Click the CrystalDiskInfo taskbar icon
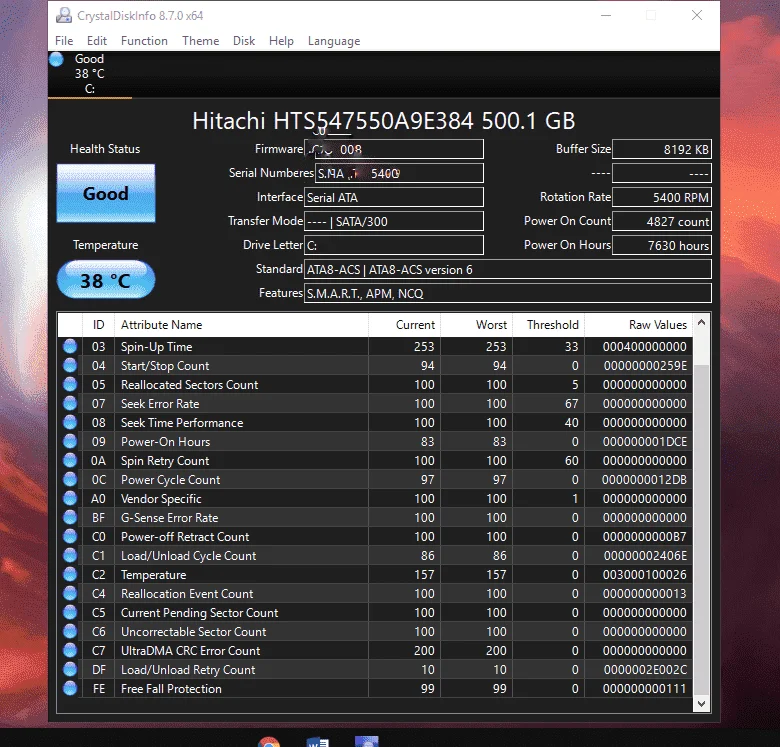 pos(367,742)
